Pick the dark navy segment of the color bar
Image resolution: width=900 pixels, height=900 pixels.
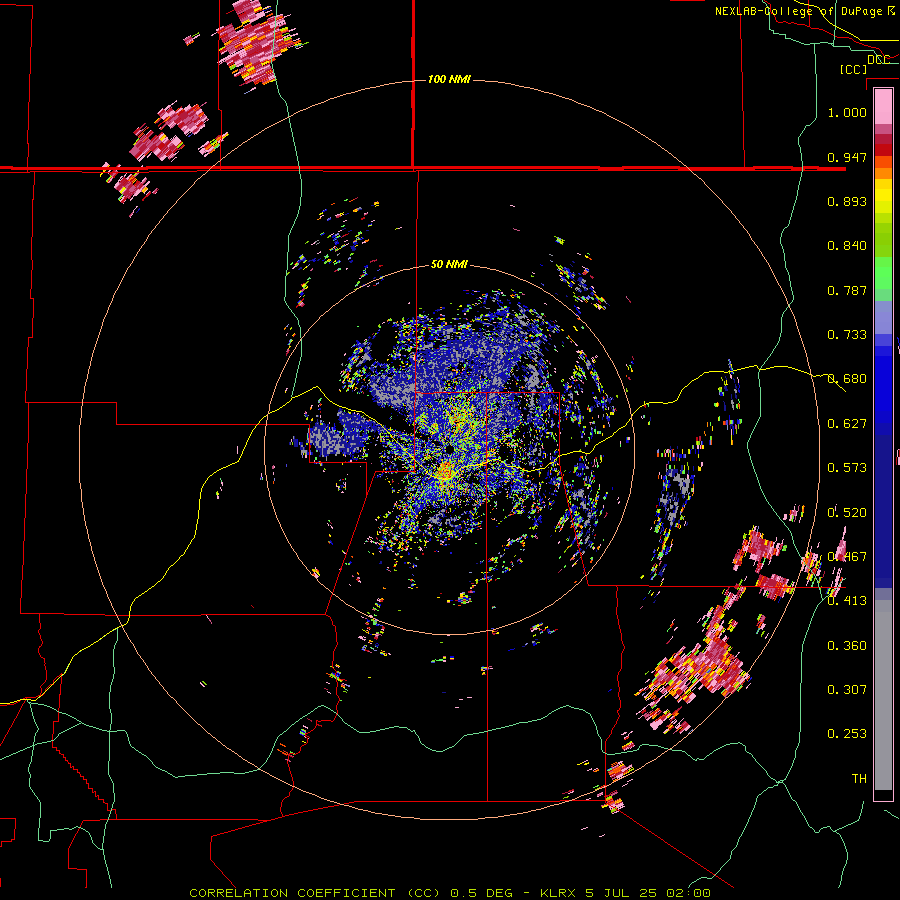[x=883, y=505]
